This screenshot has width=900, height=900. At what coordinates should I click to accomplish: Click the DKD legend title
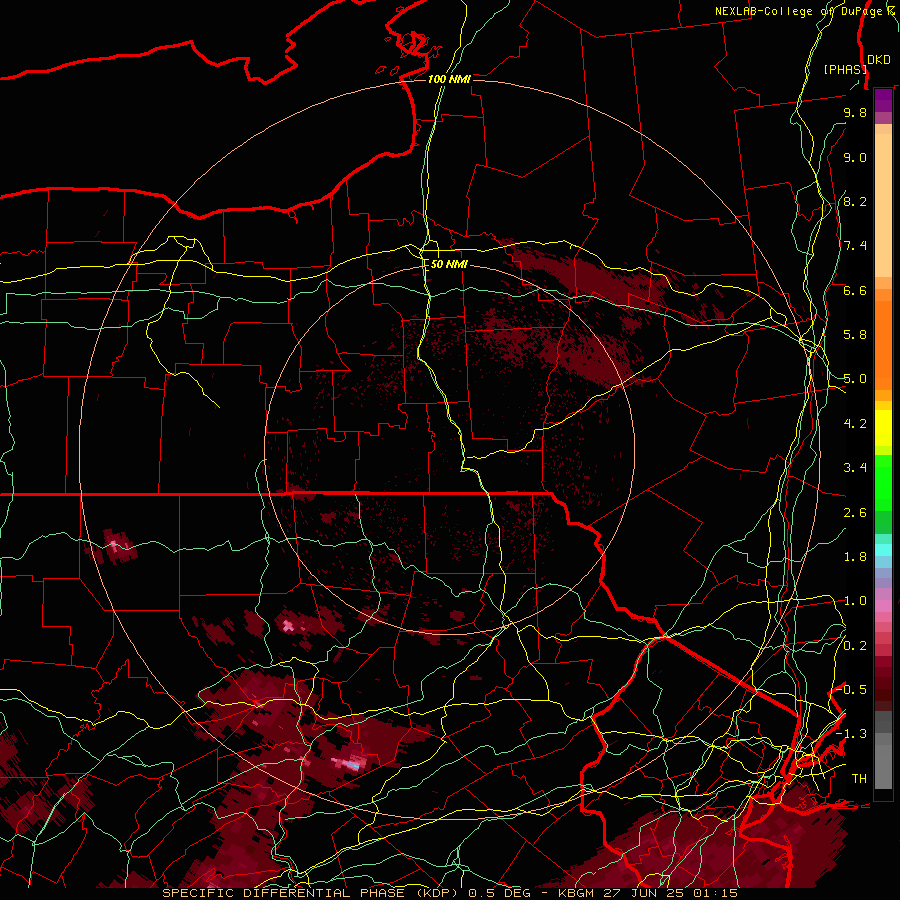pos(879,60)
